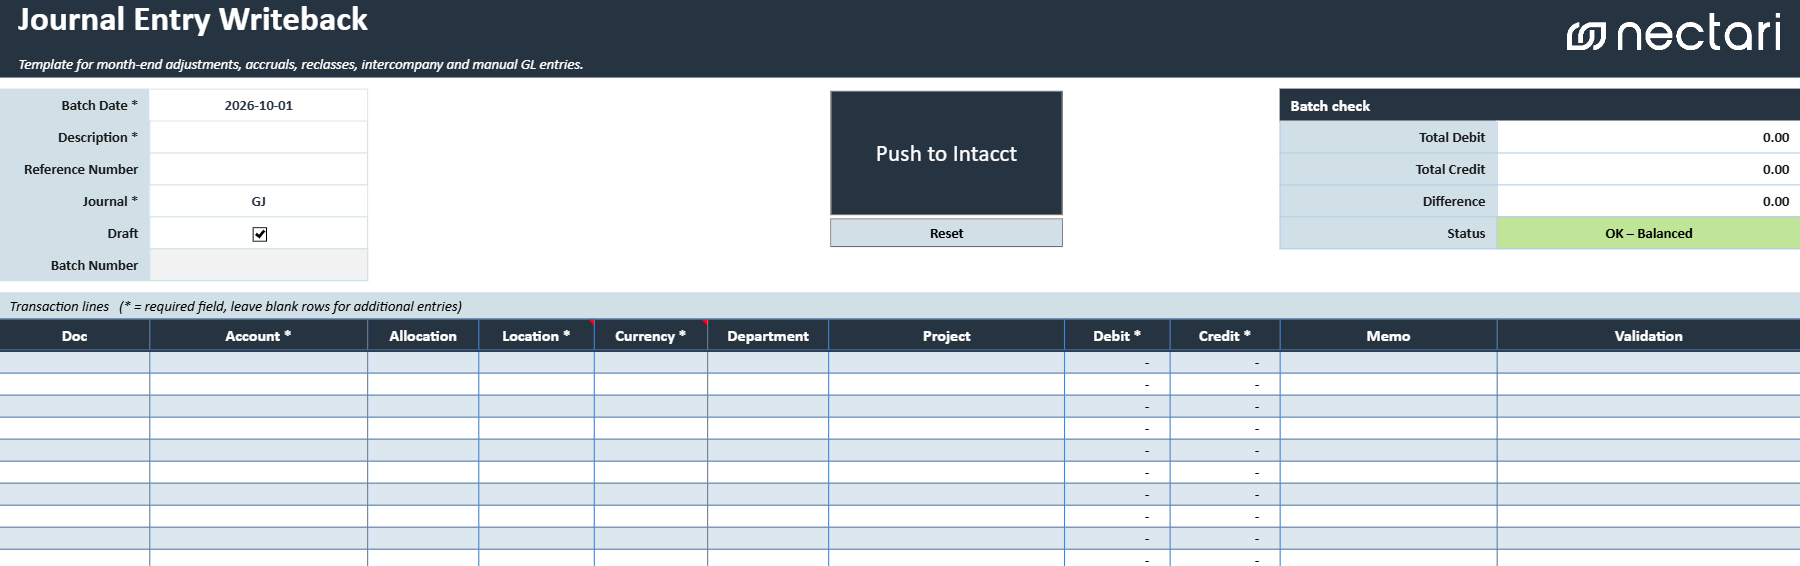Screen dimensions: 1800x566
Task: Click the Memo column header
Action: [1388, 336]
